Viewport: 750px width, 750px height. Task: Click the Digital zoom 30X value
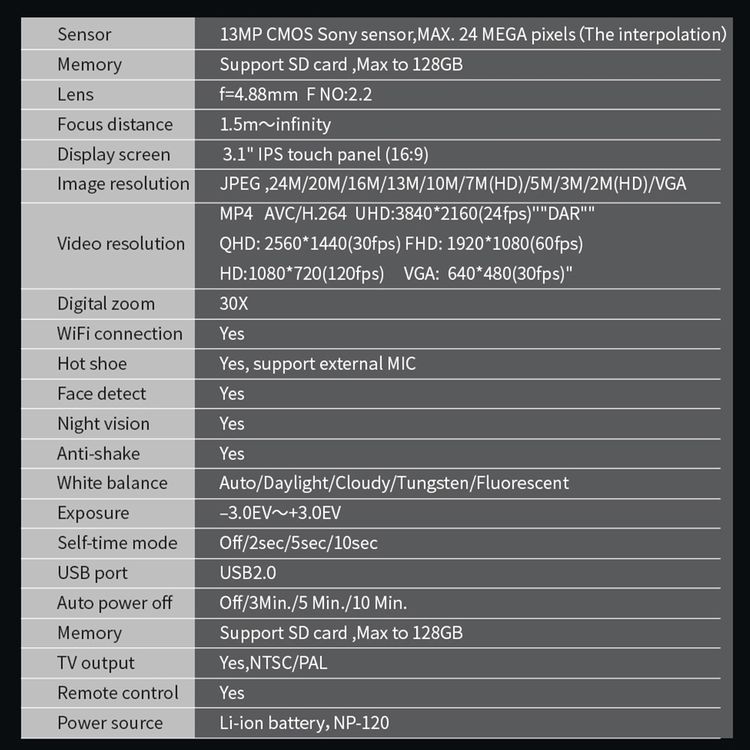coord(233,304)
